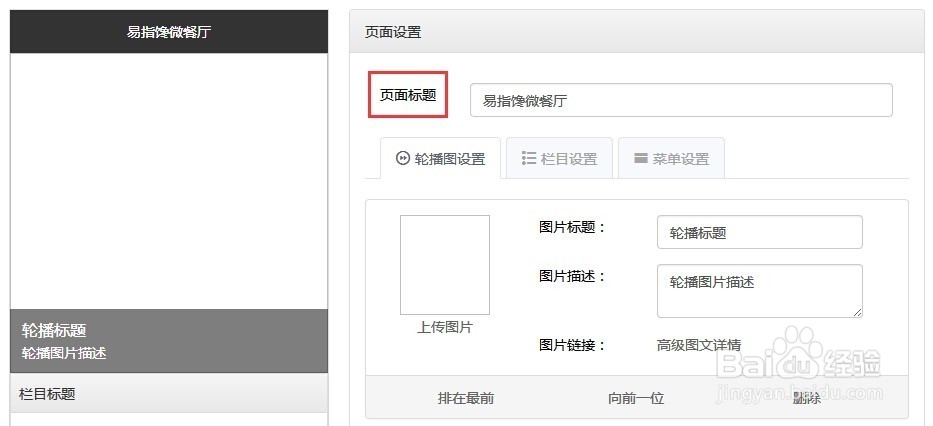The height and width of the screenshot is (426, 933).
Task: Click the list icon on 栏目设置 tab
Action: [x=529, y=158]
